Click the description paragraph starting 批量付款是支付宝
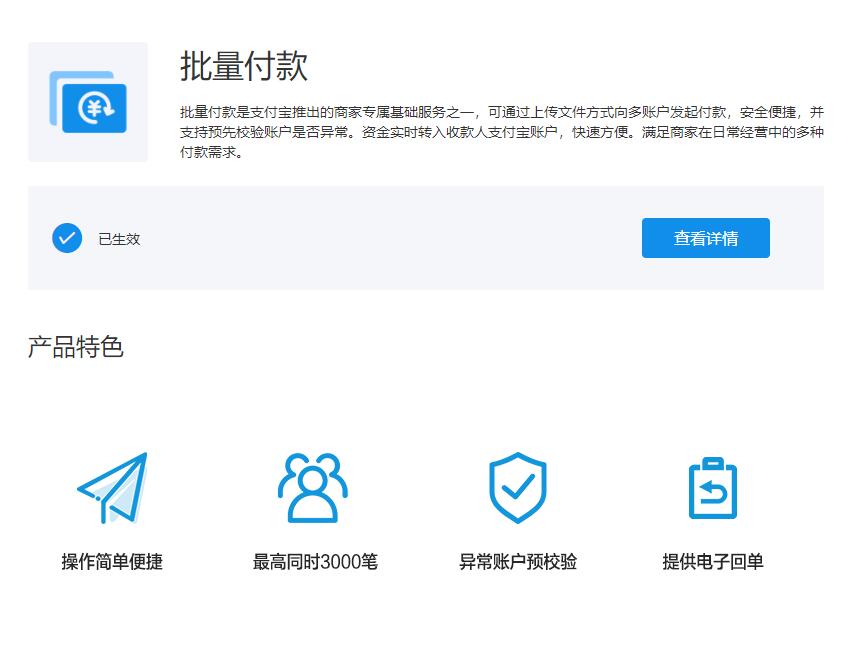The height and width of the screenshot is (653, 851). pos(502,132)
